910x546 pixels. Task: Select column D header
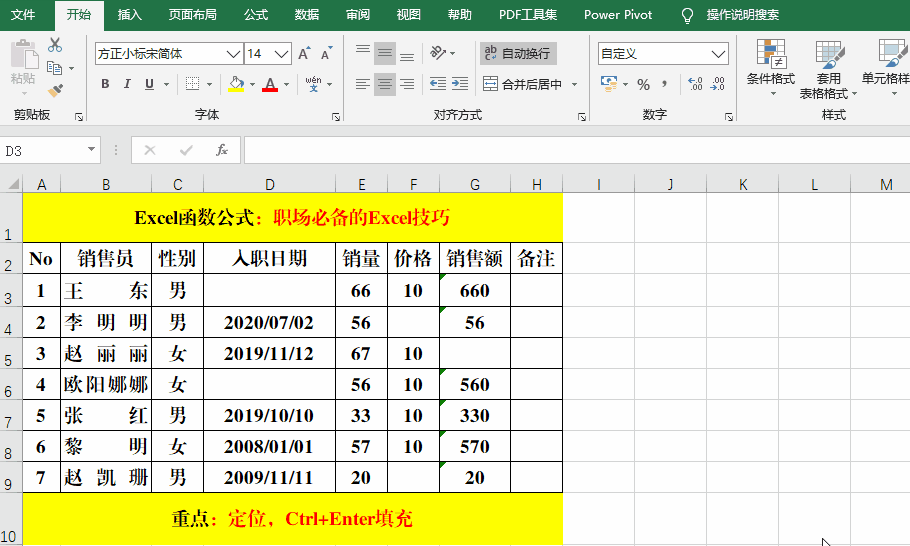269,185
